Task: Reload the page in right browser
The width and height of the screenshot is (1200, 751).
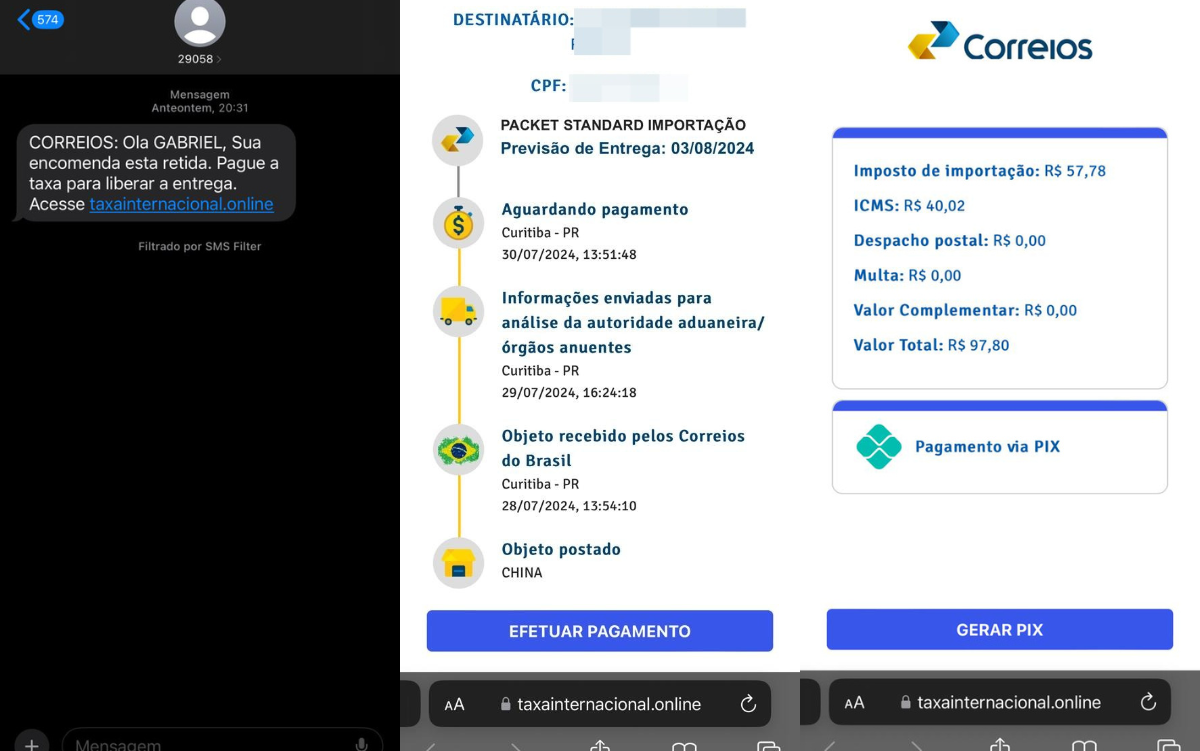Action: pyautogui.click(x=1148, y=702)
